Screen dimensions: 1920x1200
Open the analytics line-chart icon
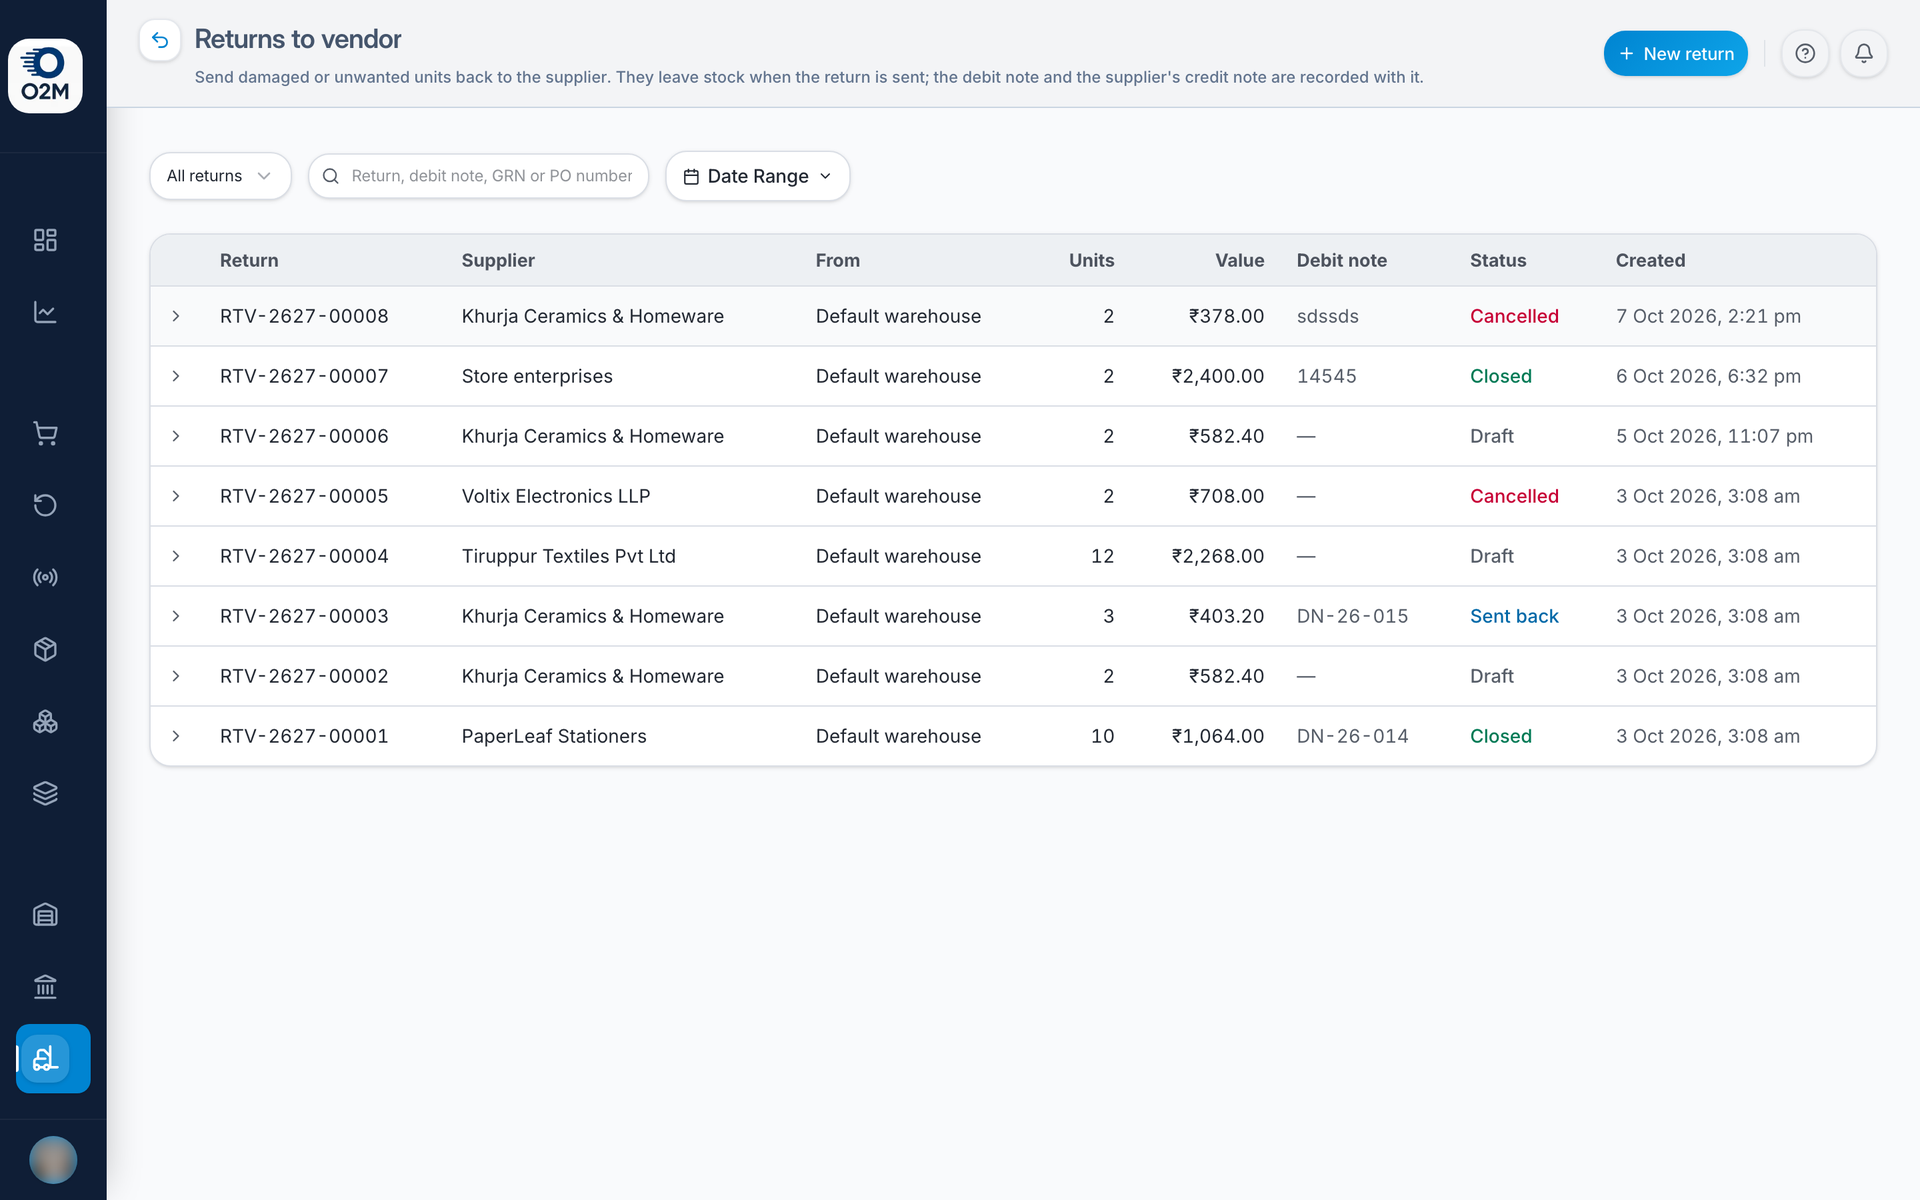[x=45, y=312]
